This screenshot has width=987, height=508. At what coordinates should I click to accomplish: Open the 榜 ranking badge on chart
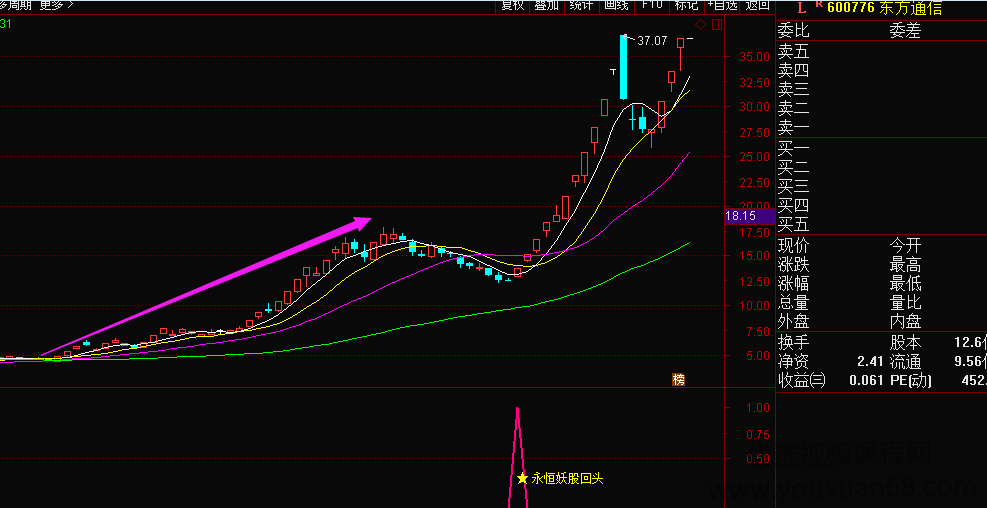(x=680, y=379)
